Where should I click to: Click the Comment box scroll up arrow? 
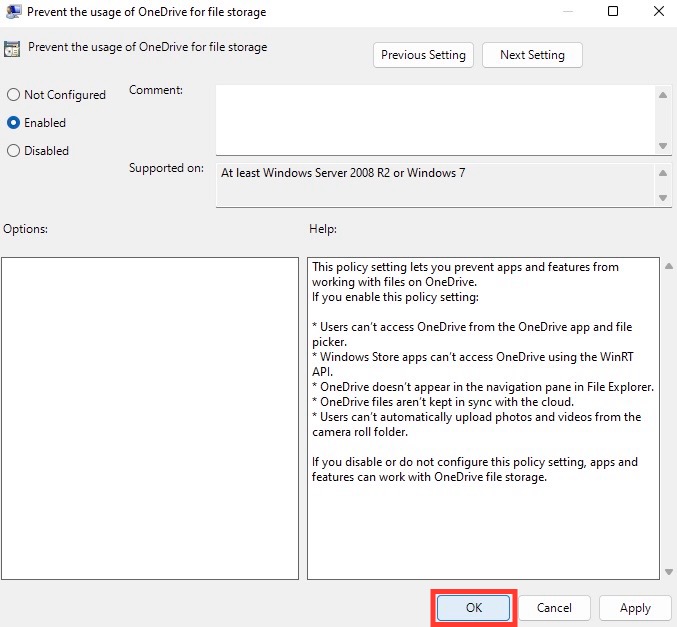[x=663, y=95]
